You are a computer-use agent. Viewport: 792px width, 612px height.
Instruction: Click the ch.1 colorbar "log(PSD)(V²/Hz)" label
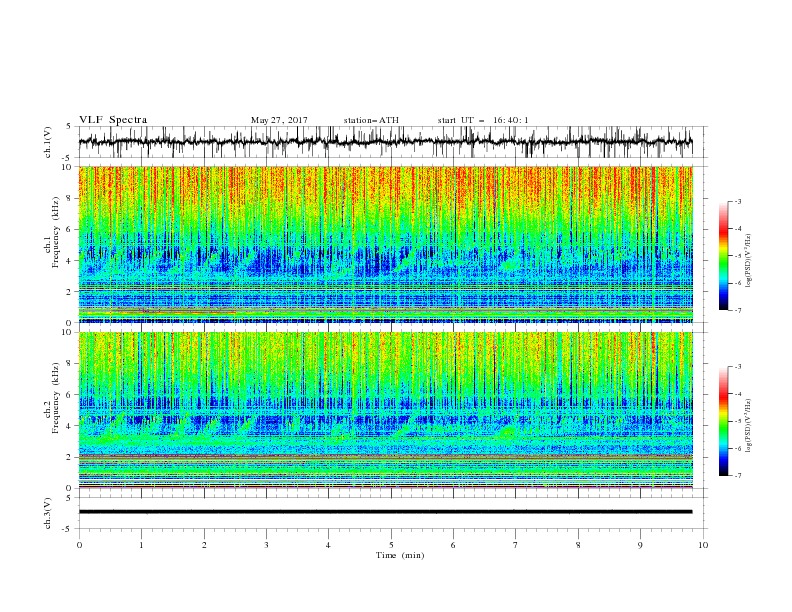[749, 261]
